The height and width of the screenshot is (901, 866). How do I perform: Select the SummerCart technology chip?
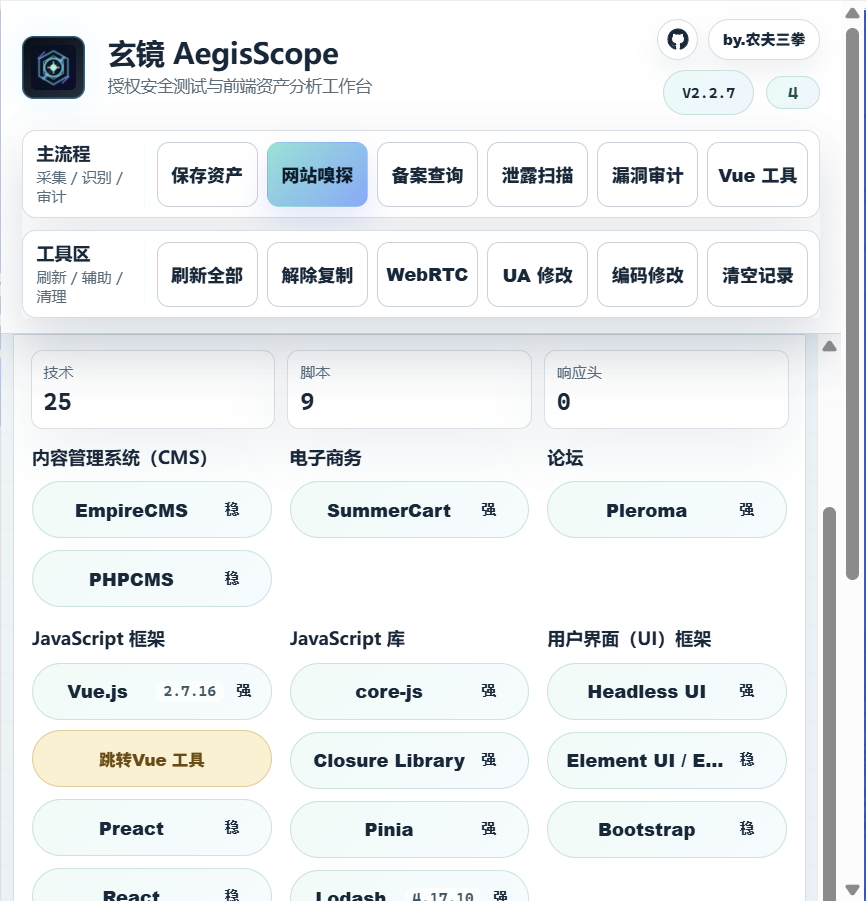pos(409,510)
